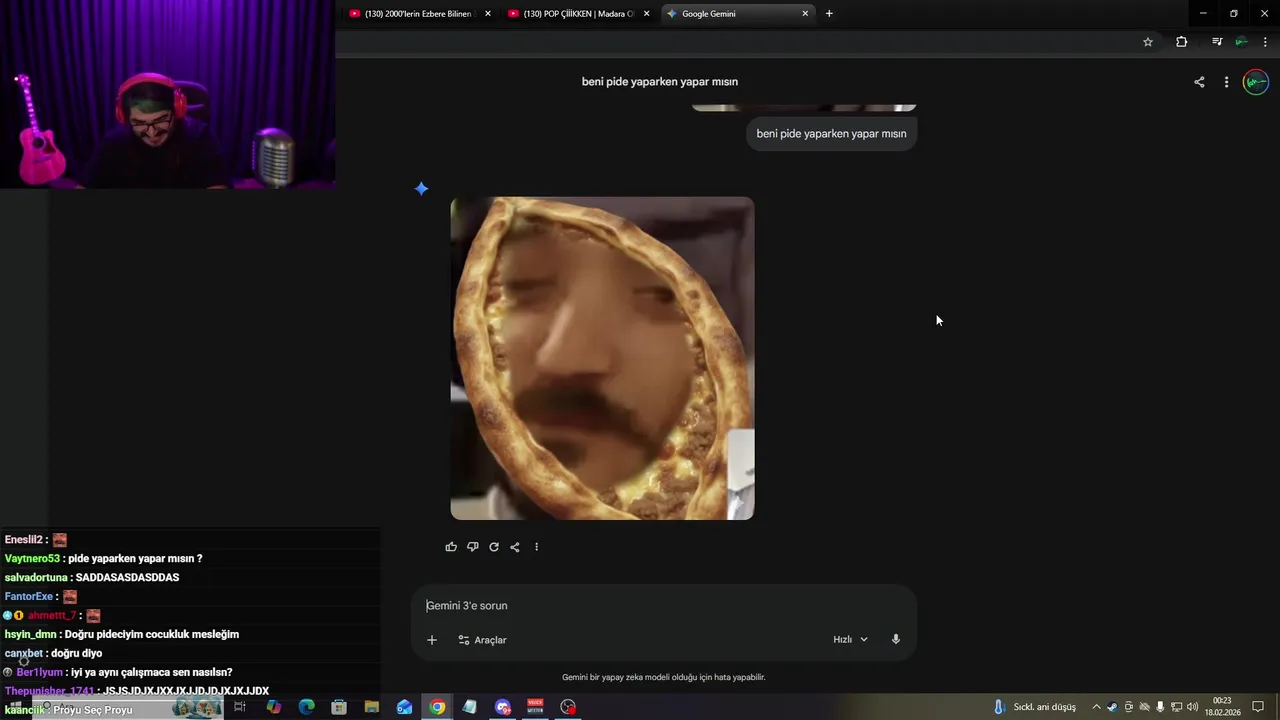Share the generated response below image
Viewport: 1280px width, 720px height.
(x=515, y=547)
